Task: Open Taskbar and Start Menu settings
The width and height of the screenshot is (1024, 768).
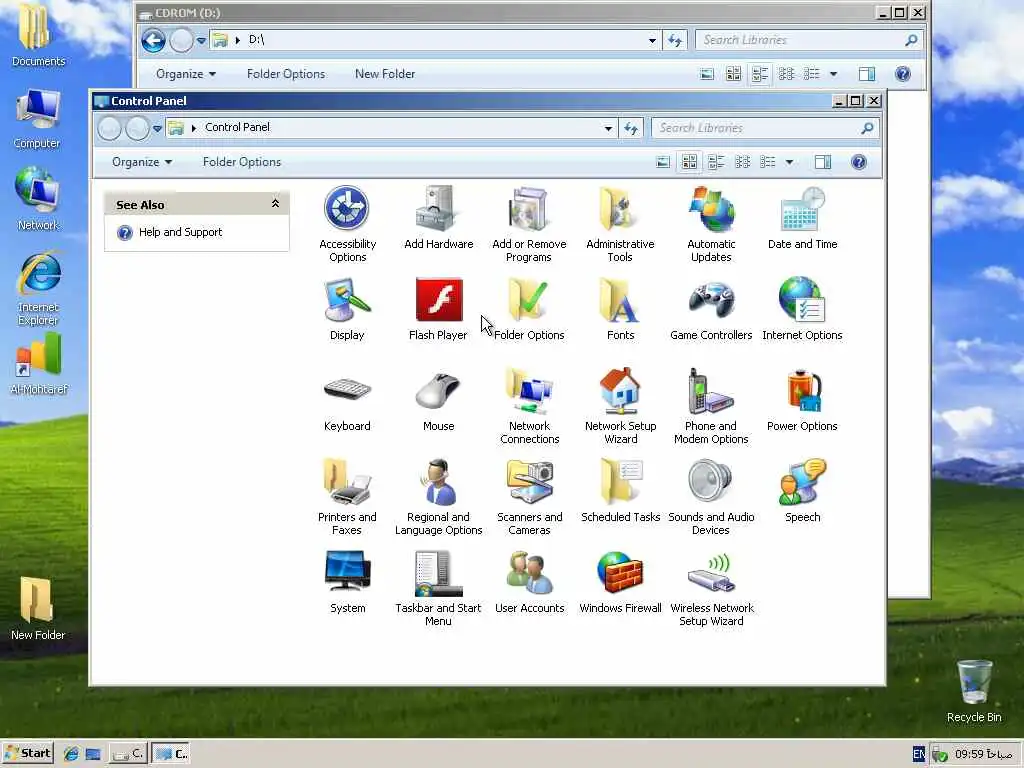Action: click(x=438, y=588)
